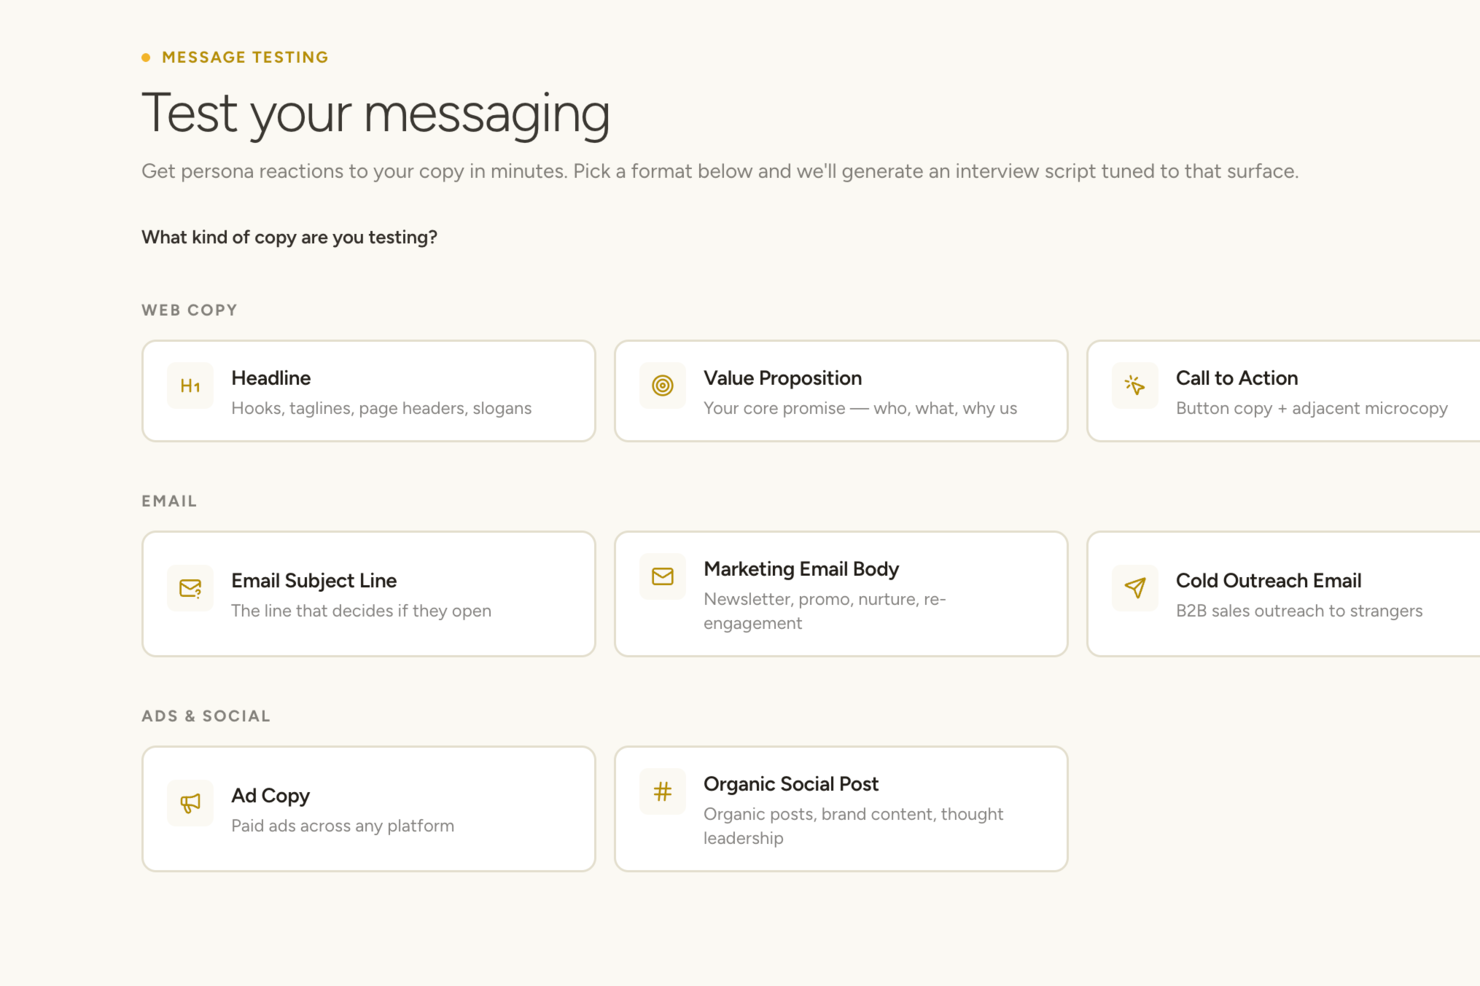The image size is (1480, 986).
Task: Choose the Value Proposition format card
Action: pyautogui.click(x=841, y=391)
